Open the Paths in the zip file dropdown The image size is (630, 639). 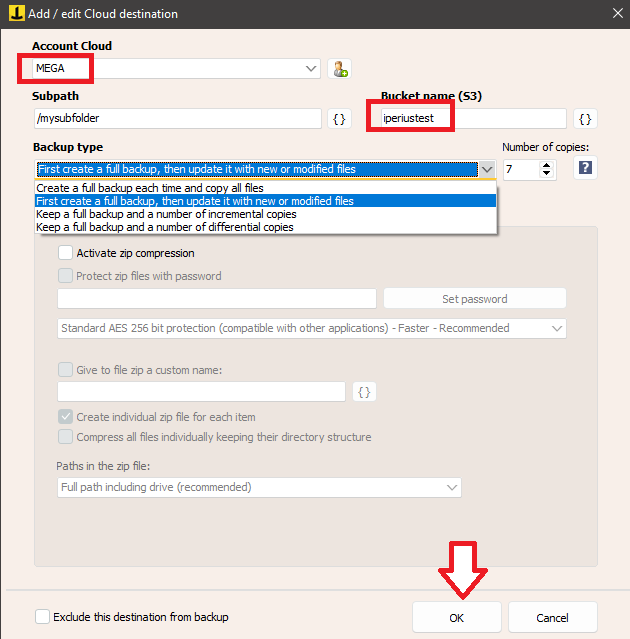(450, 488)
